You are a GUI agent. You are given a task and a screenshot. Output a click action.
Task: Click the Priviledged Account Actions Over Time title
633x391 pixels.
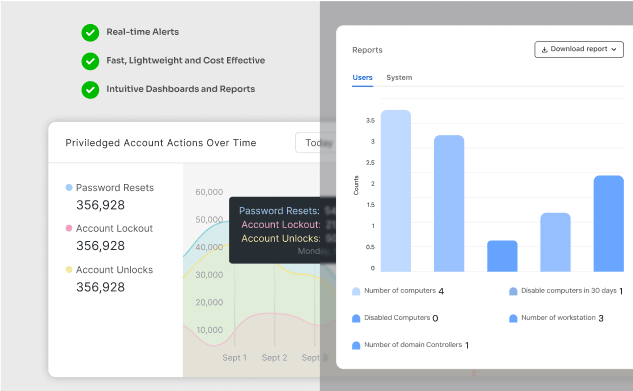pos(161,143)
